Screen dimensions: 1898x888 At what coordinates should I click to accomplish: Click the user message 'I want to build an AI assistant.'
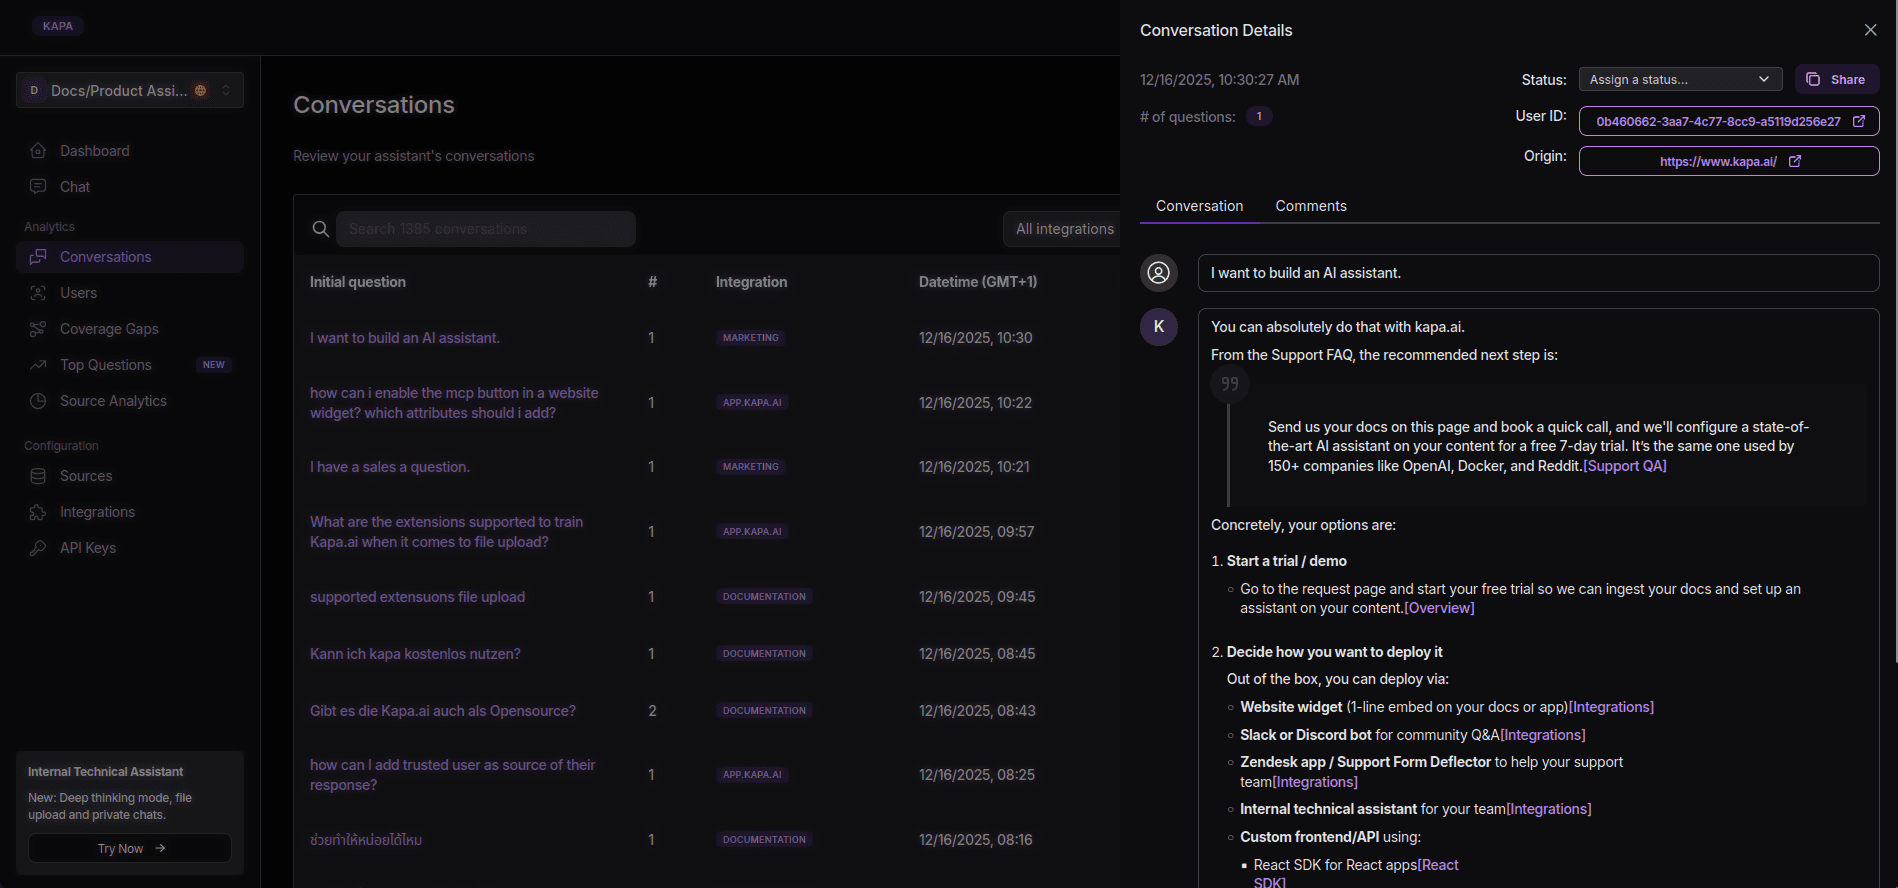[x=1538, y=273]
